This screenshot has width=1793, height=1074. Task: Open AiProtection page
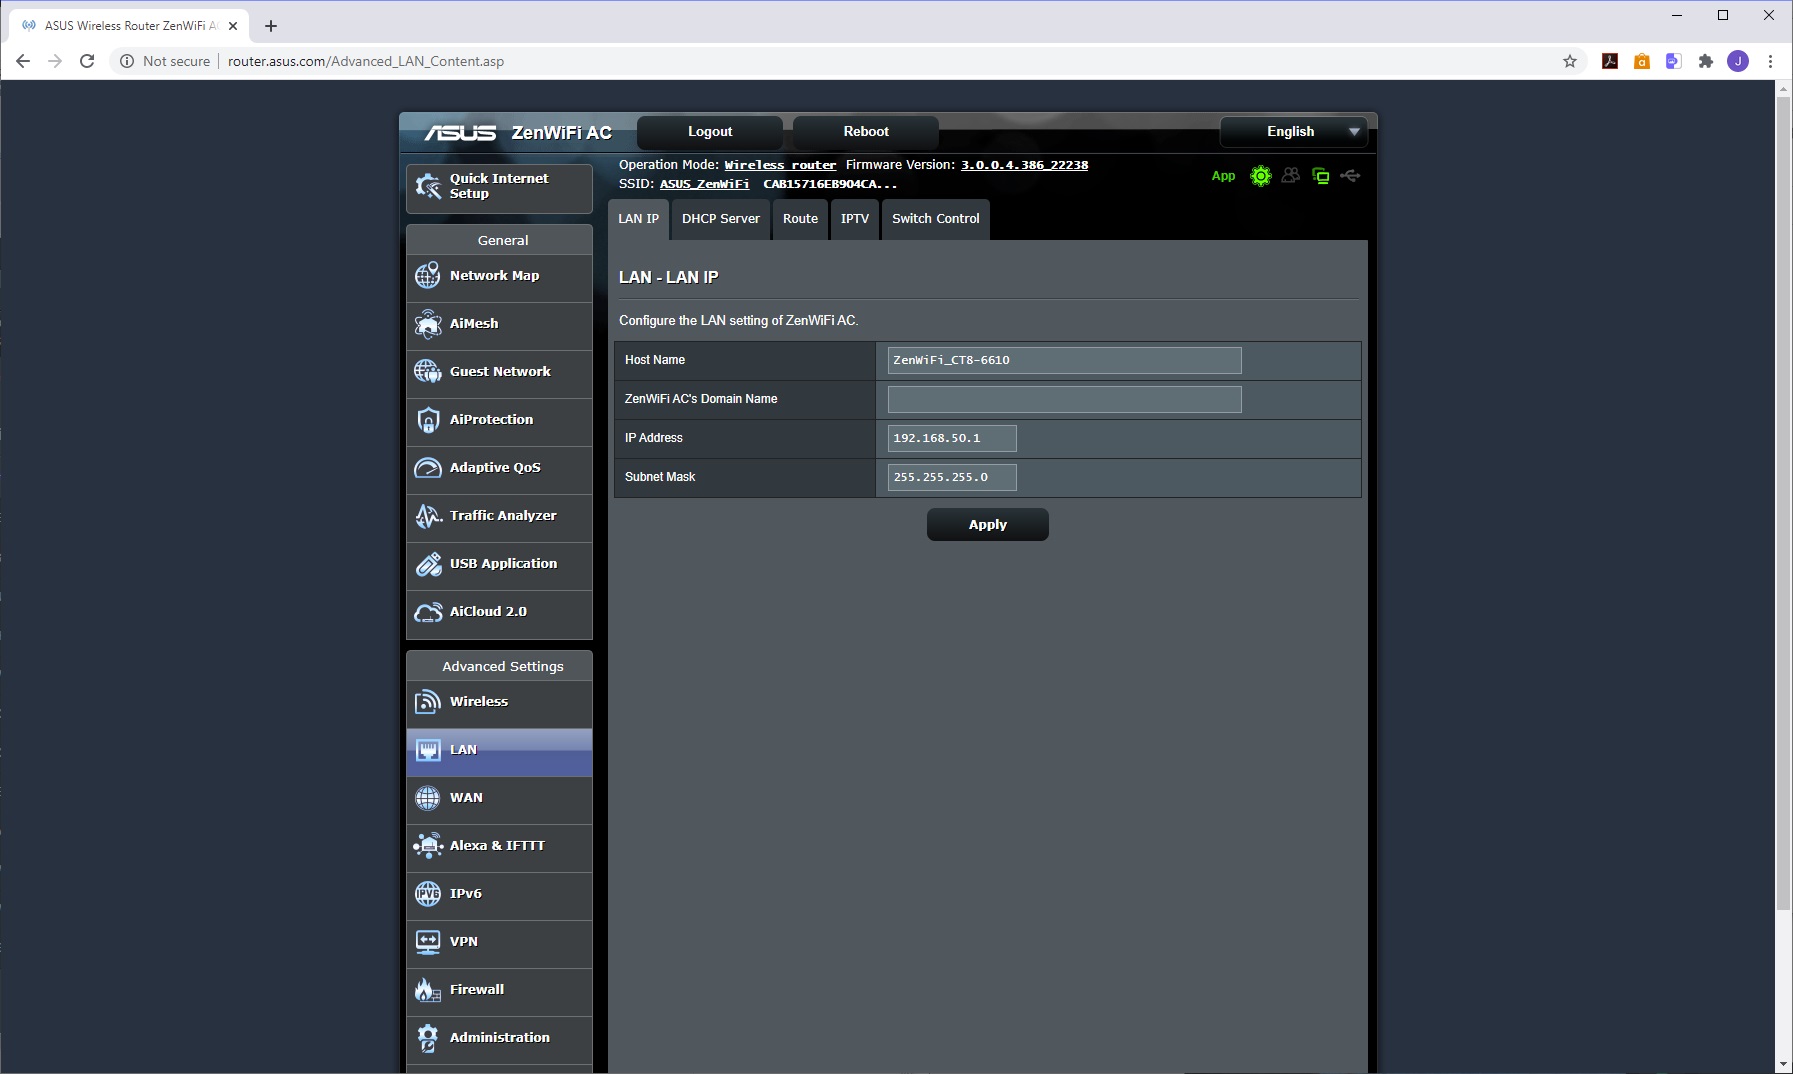coord(499,420)
